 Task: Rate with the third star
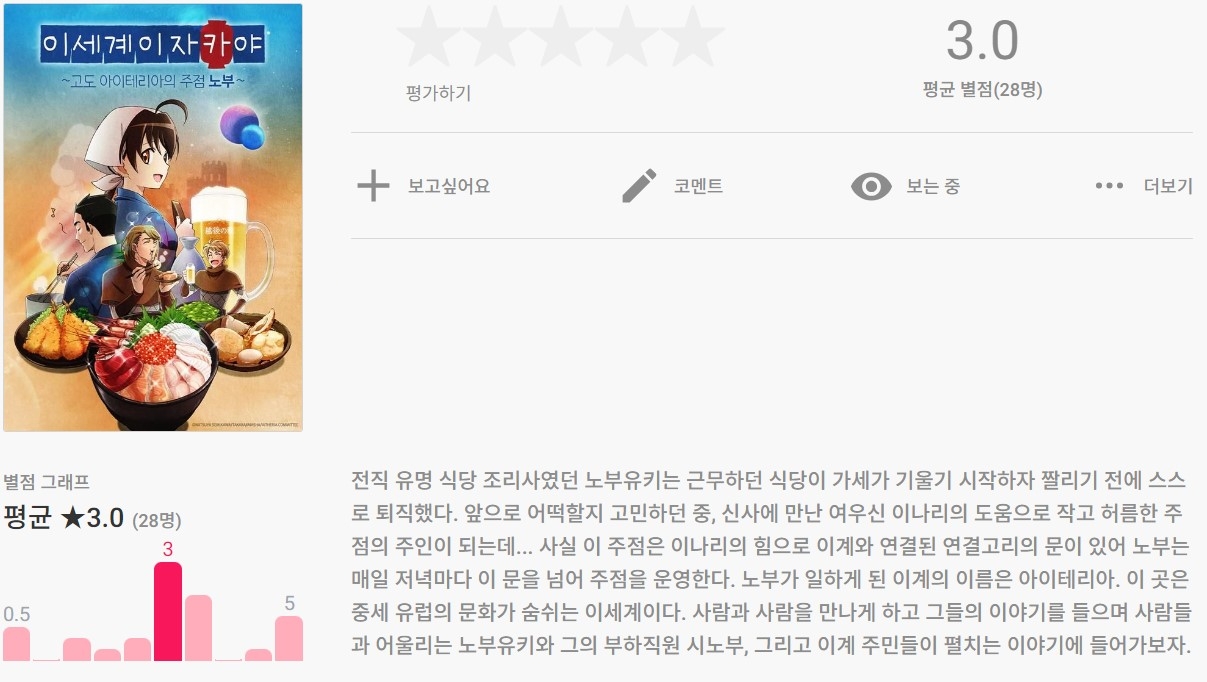pos(560,38)
